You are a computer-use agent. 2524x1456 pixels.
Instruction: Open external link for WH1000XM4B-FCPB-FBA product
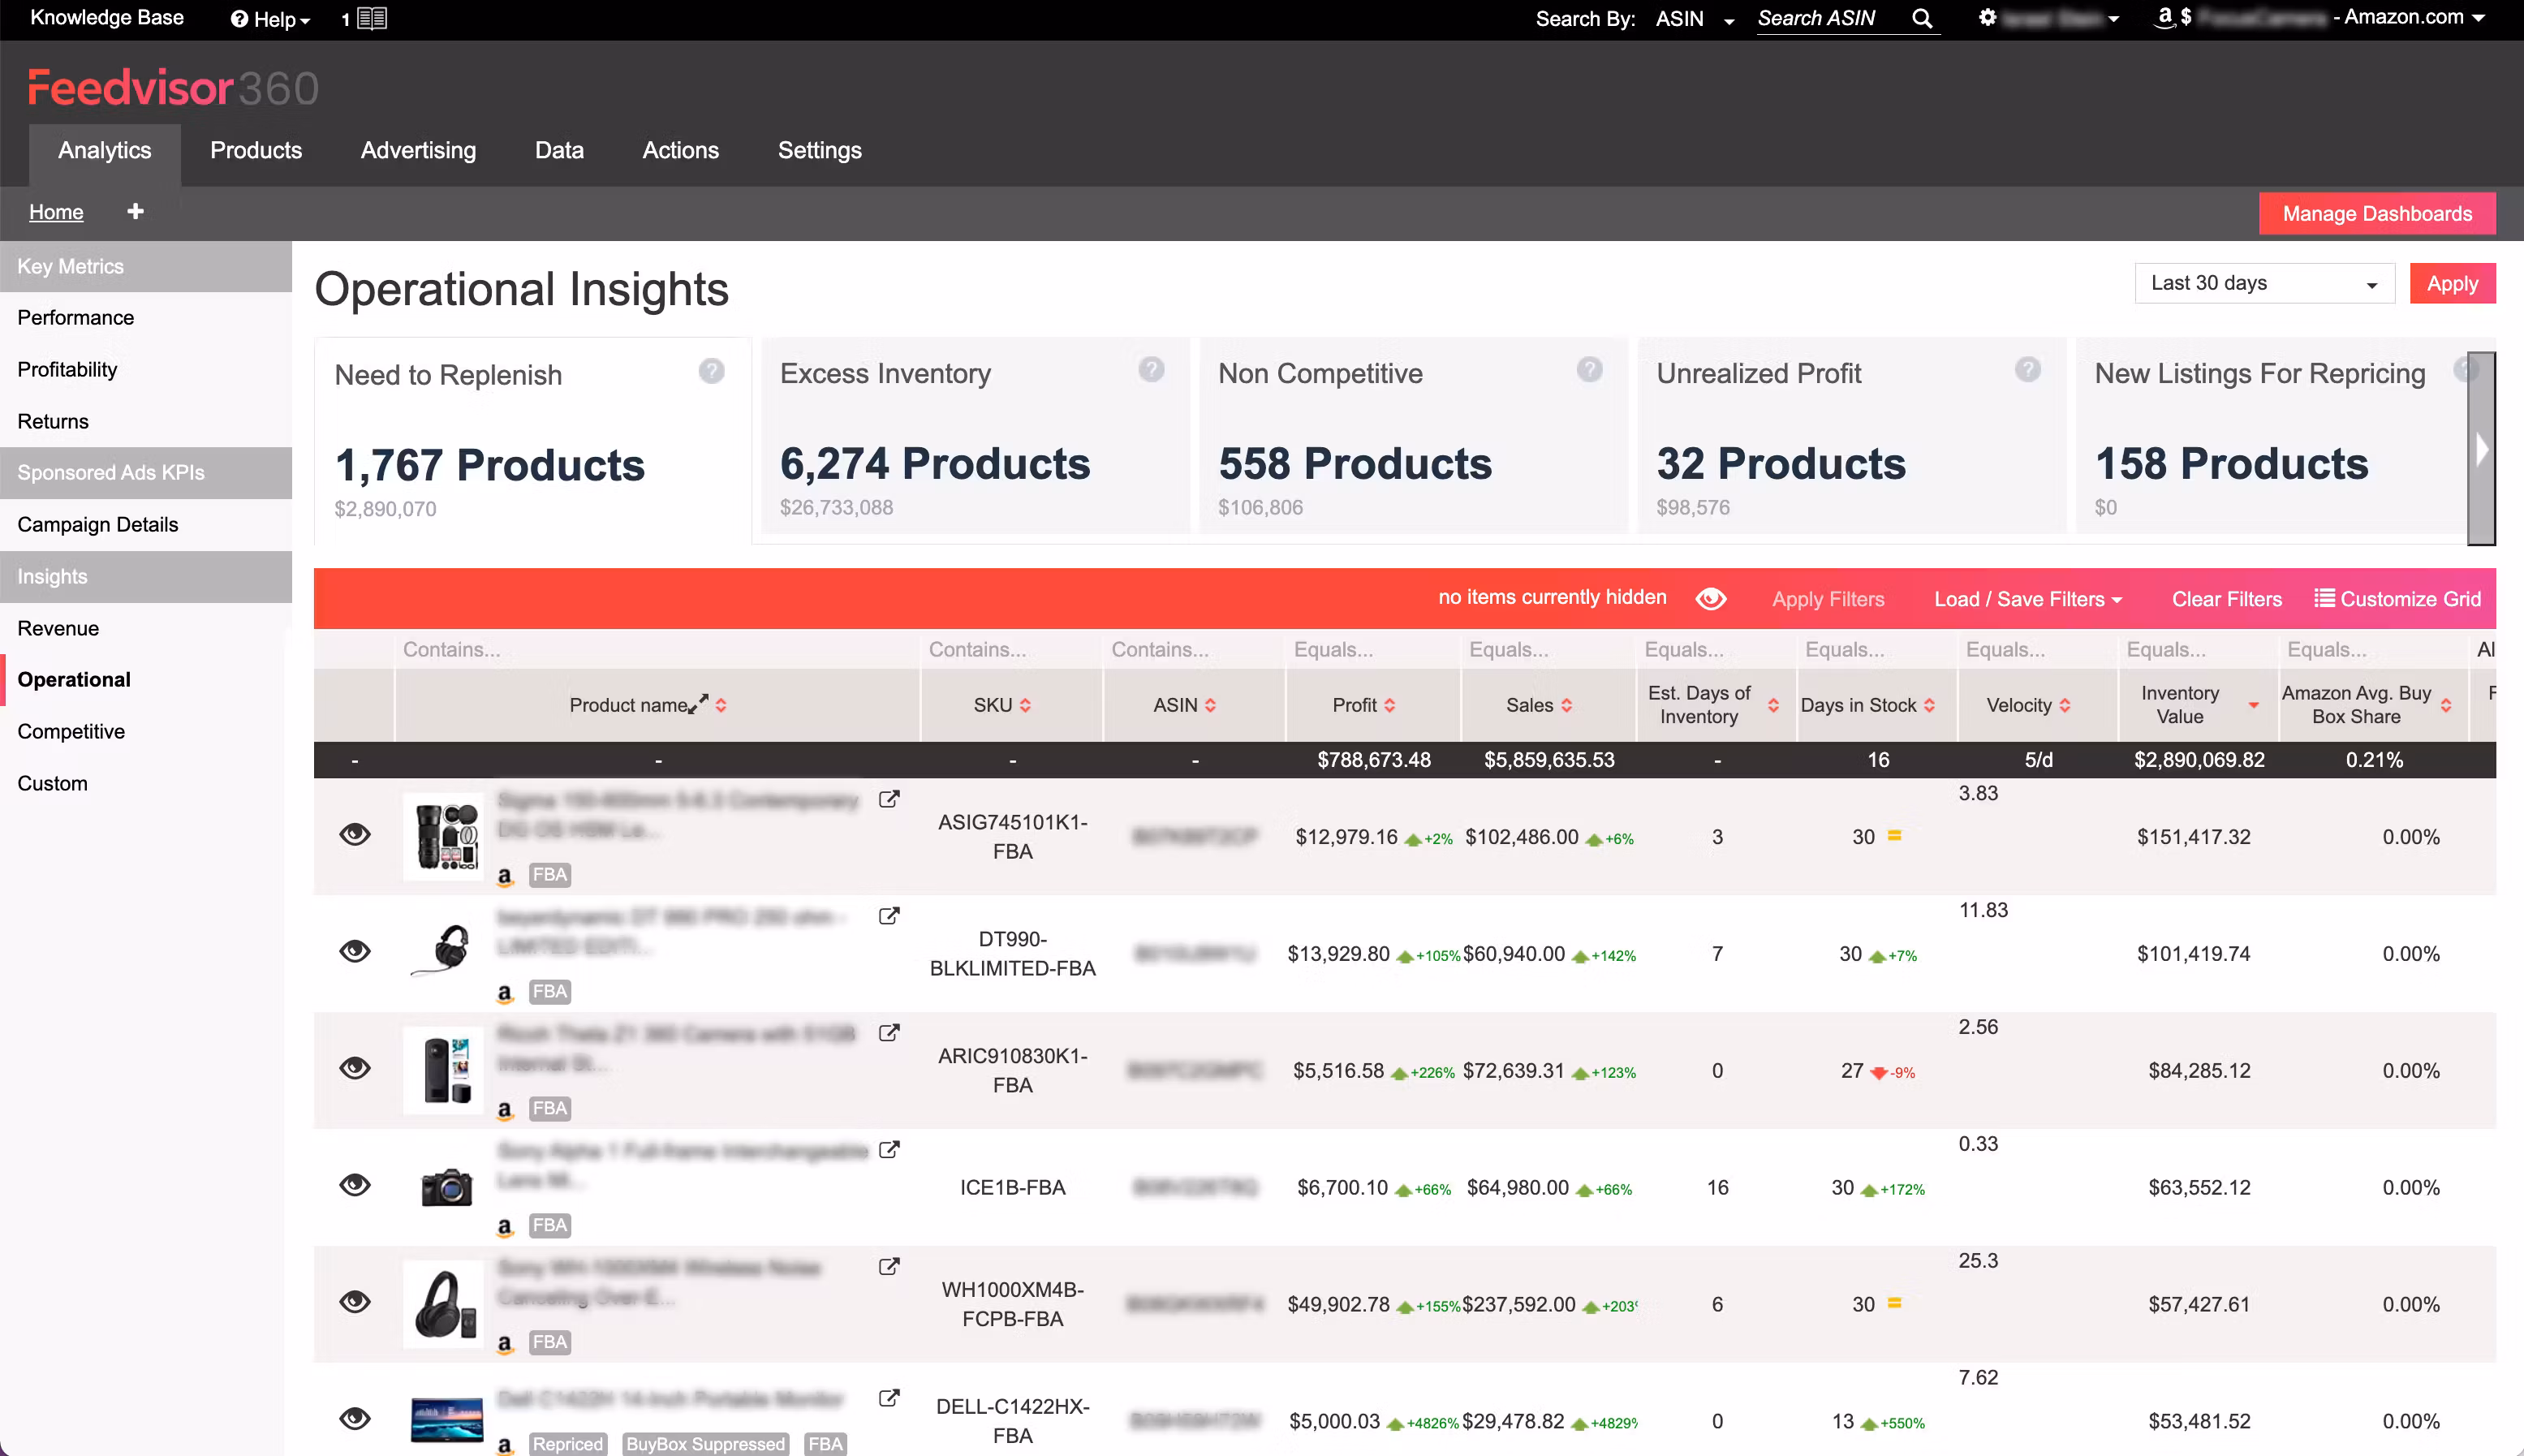click(x=888, y=1267)
